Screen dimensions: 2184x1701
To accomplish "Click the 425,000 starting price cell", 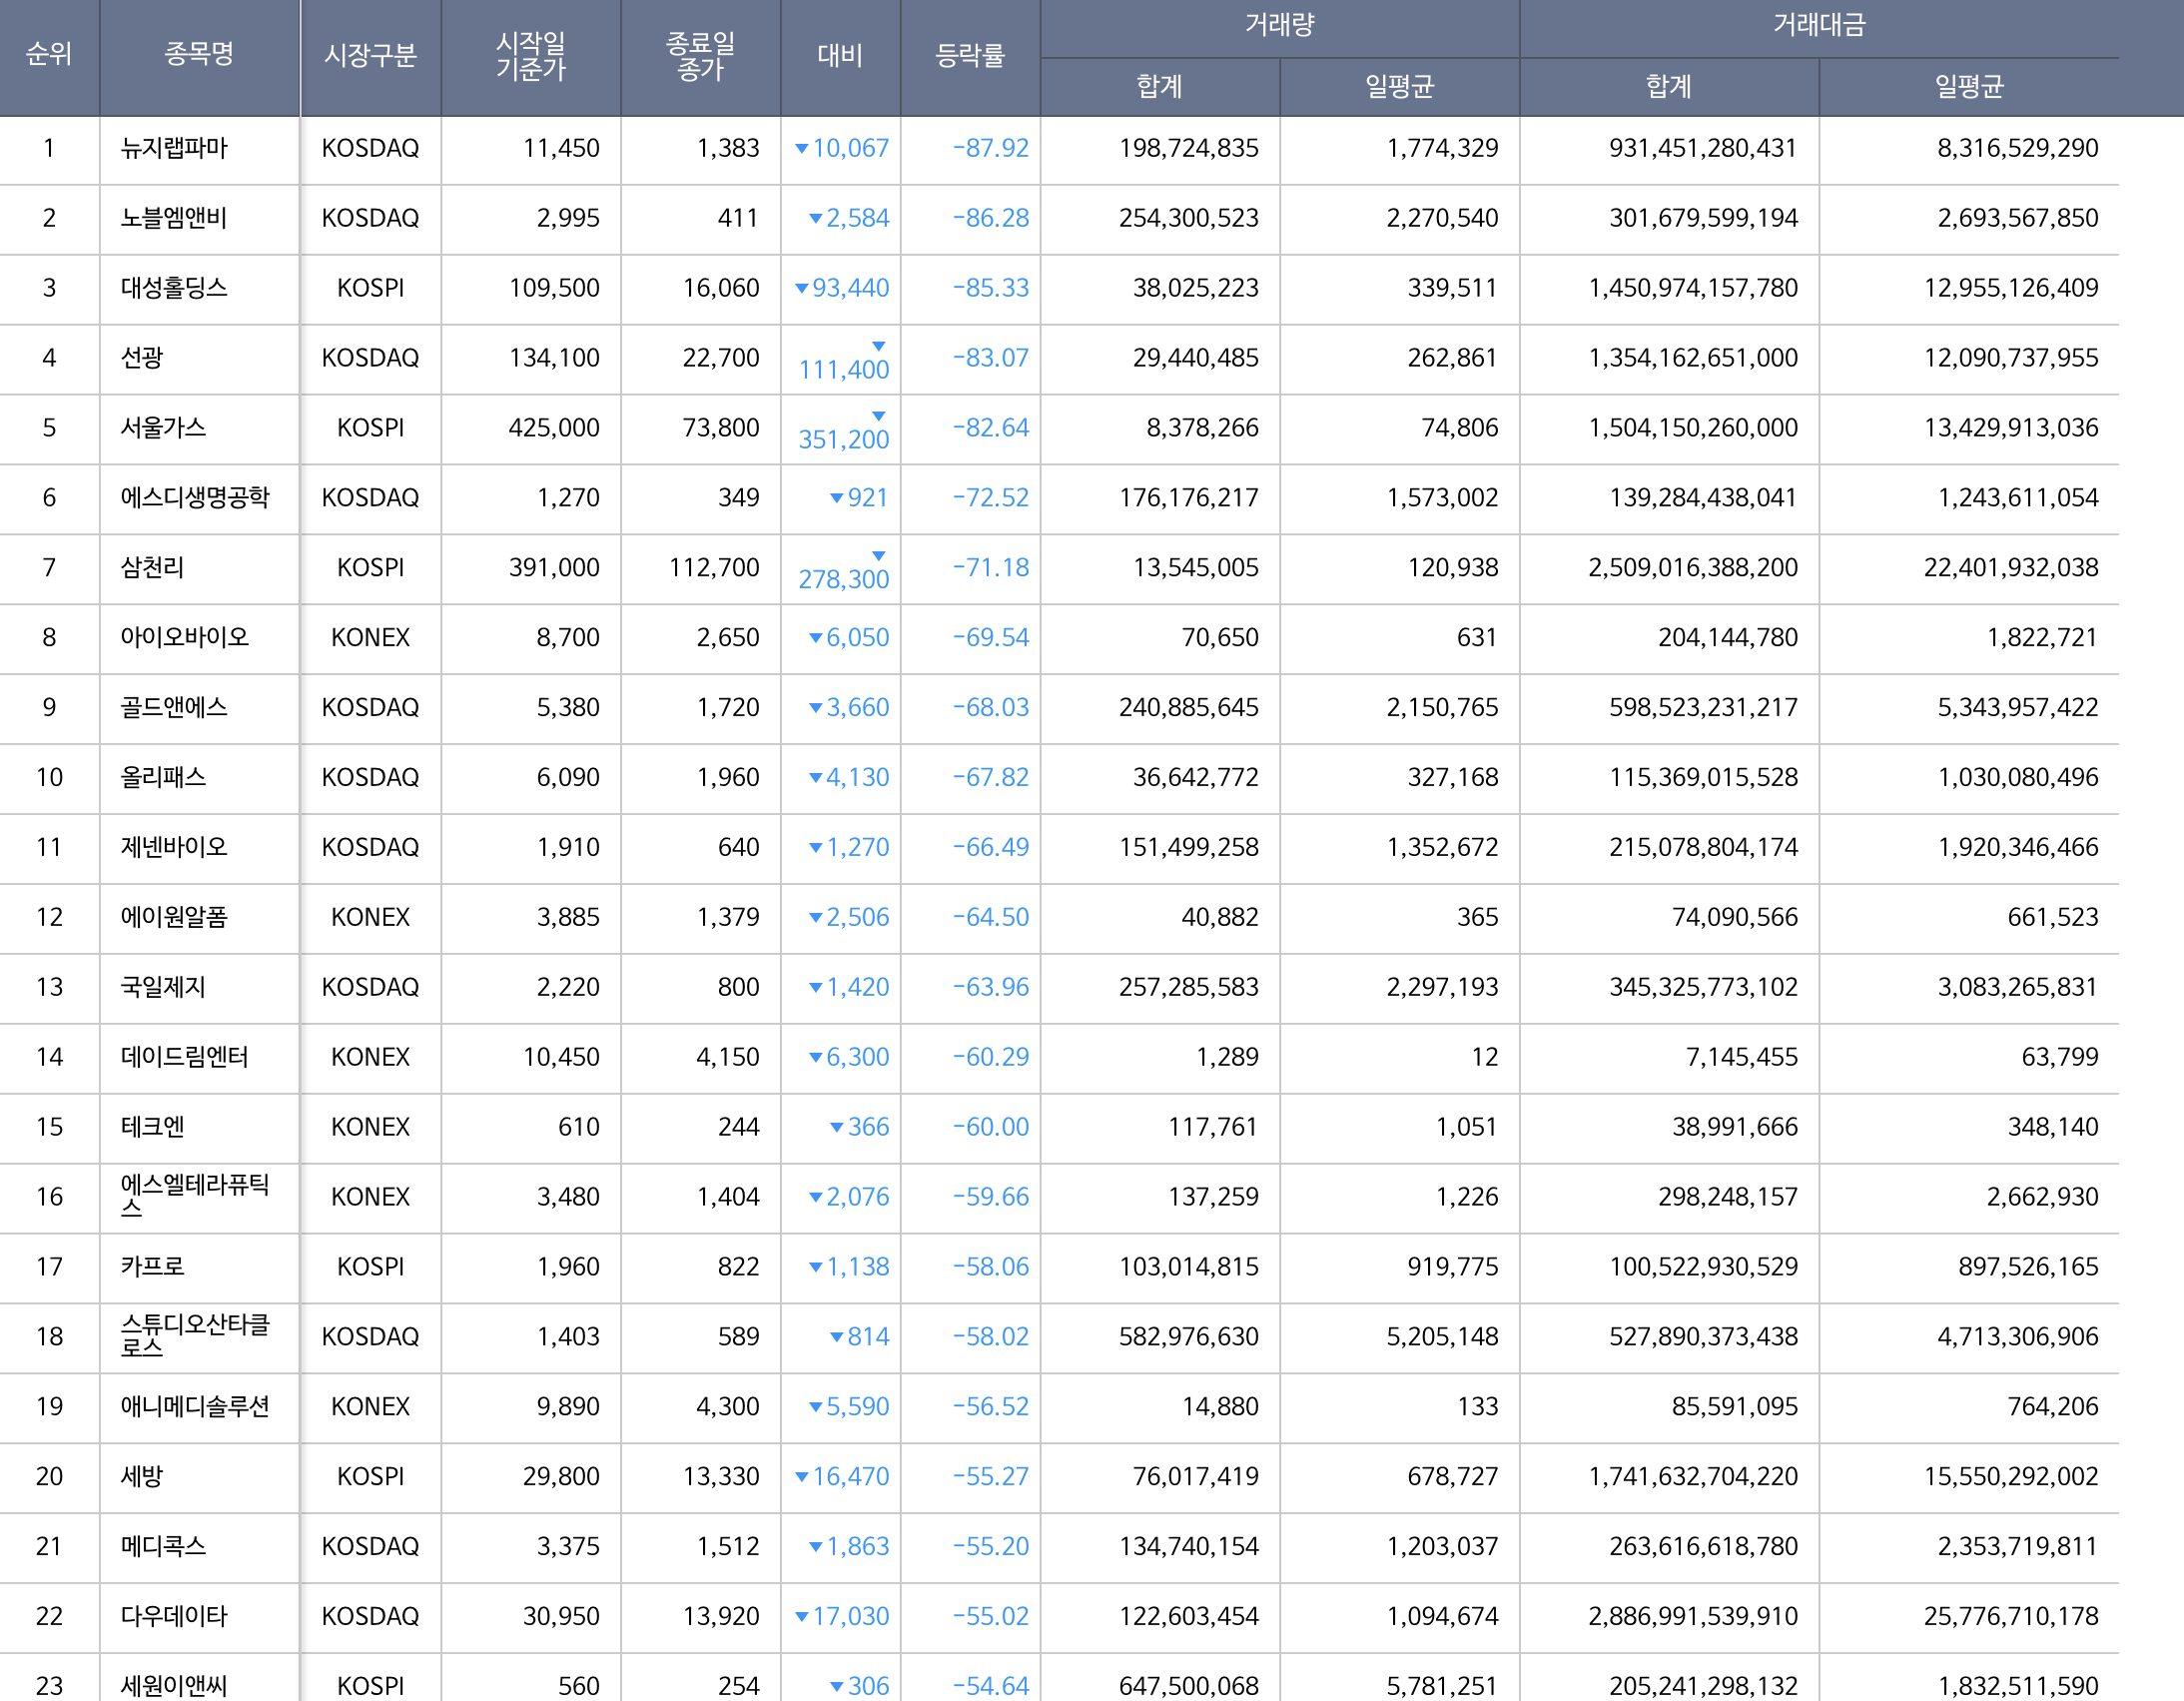I will pyautogui.click(x=554, y=428).
